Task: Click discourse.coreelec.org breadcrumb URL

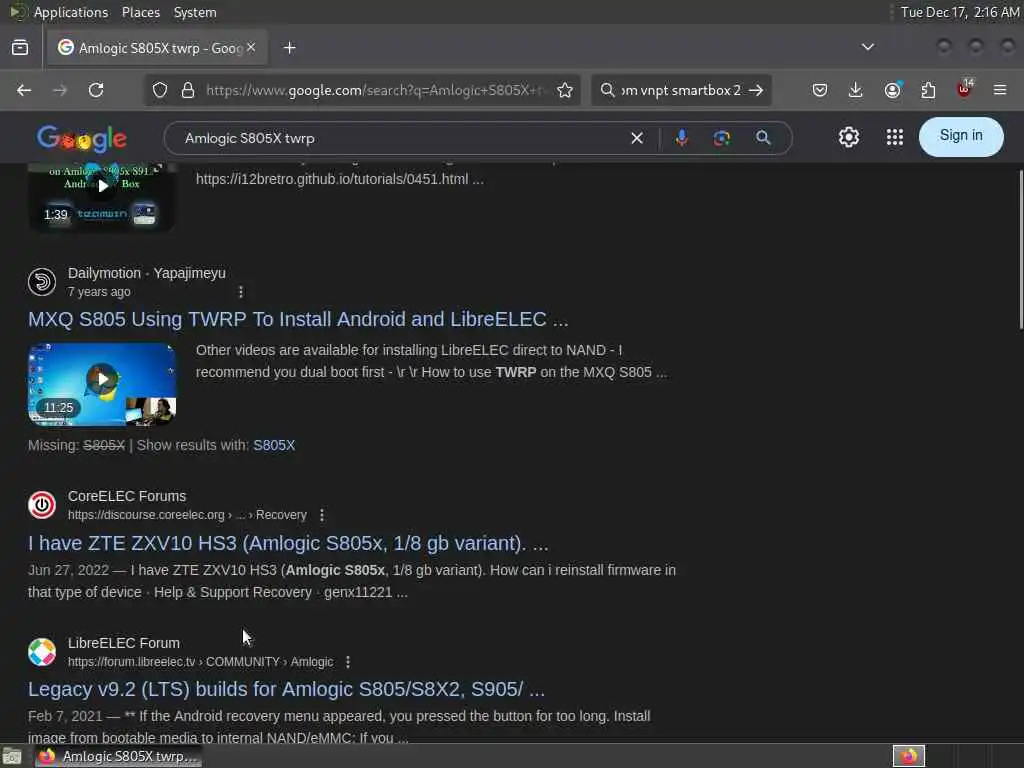Action: (187, 515)
